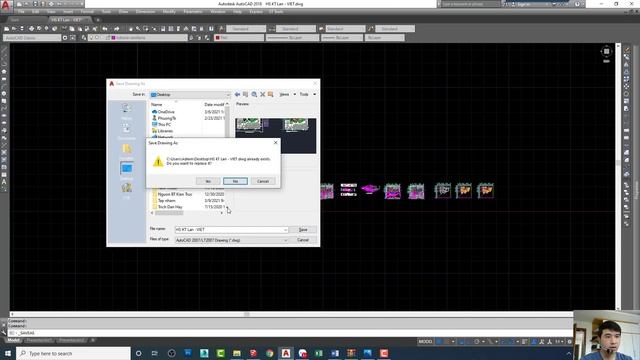
Task: Select the OneDrive entry in file list
Action: click(166, 112)
